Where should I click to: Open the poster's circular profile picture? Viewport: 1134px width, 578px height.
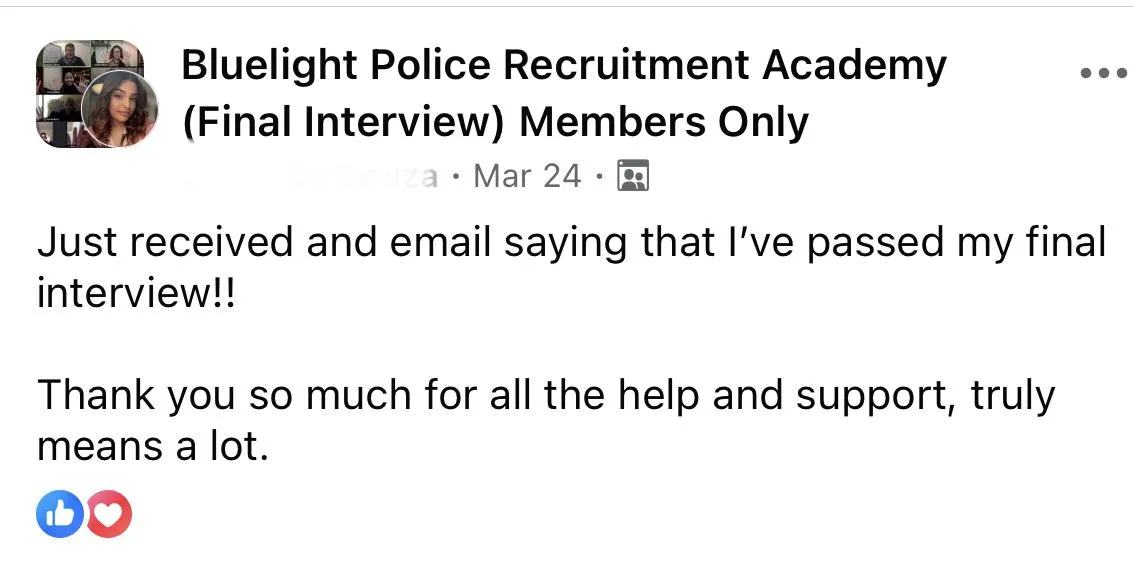pos(119,109)
